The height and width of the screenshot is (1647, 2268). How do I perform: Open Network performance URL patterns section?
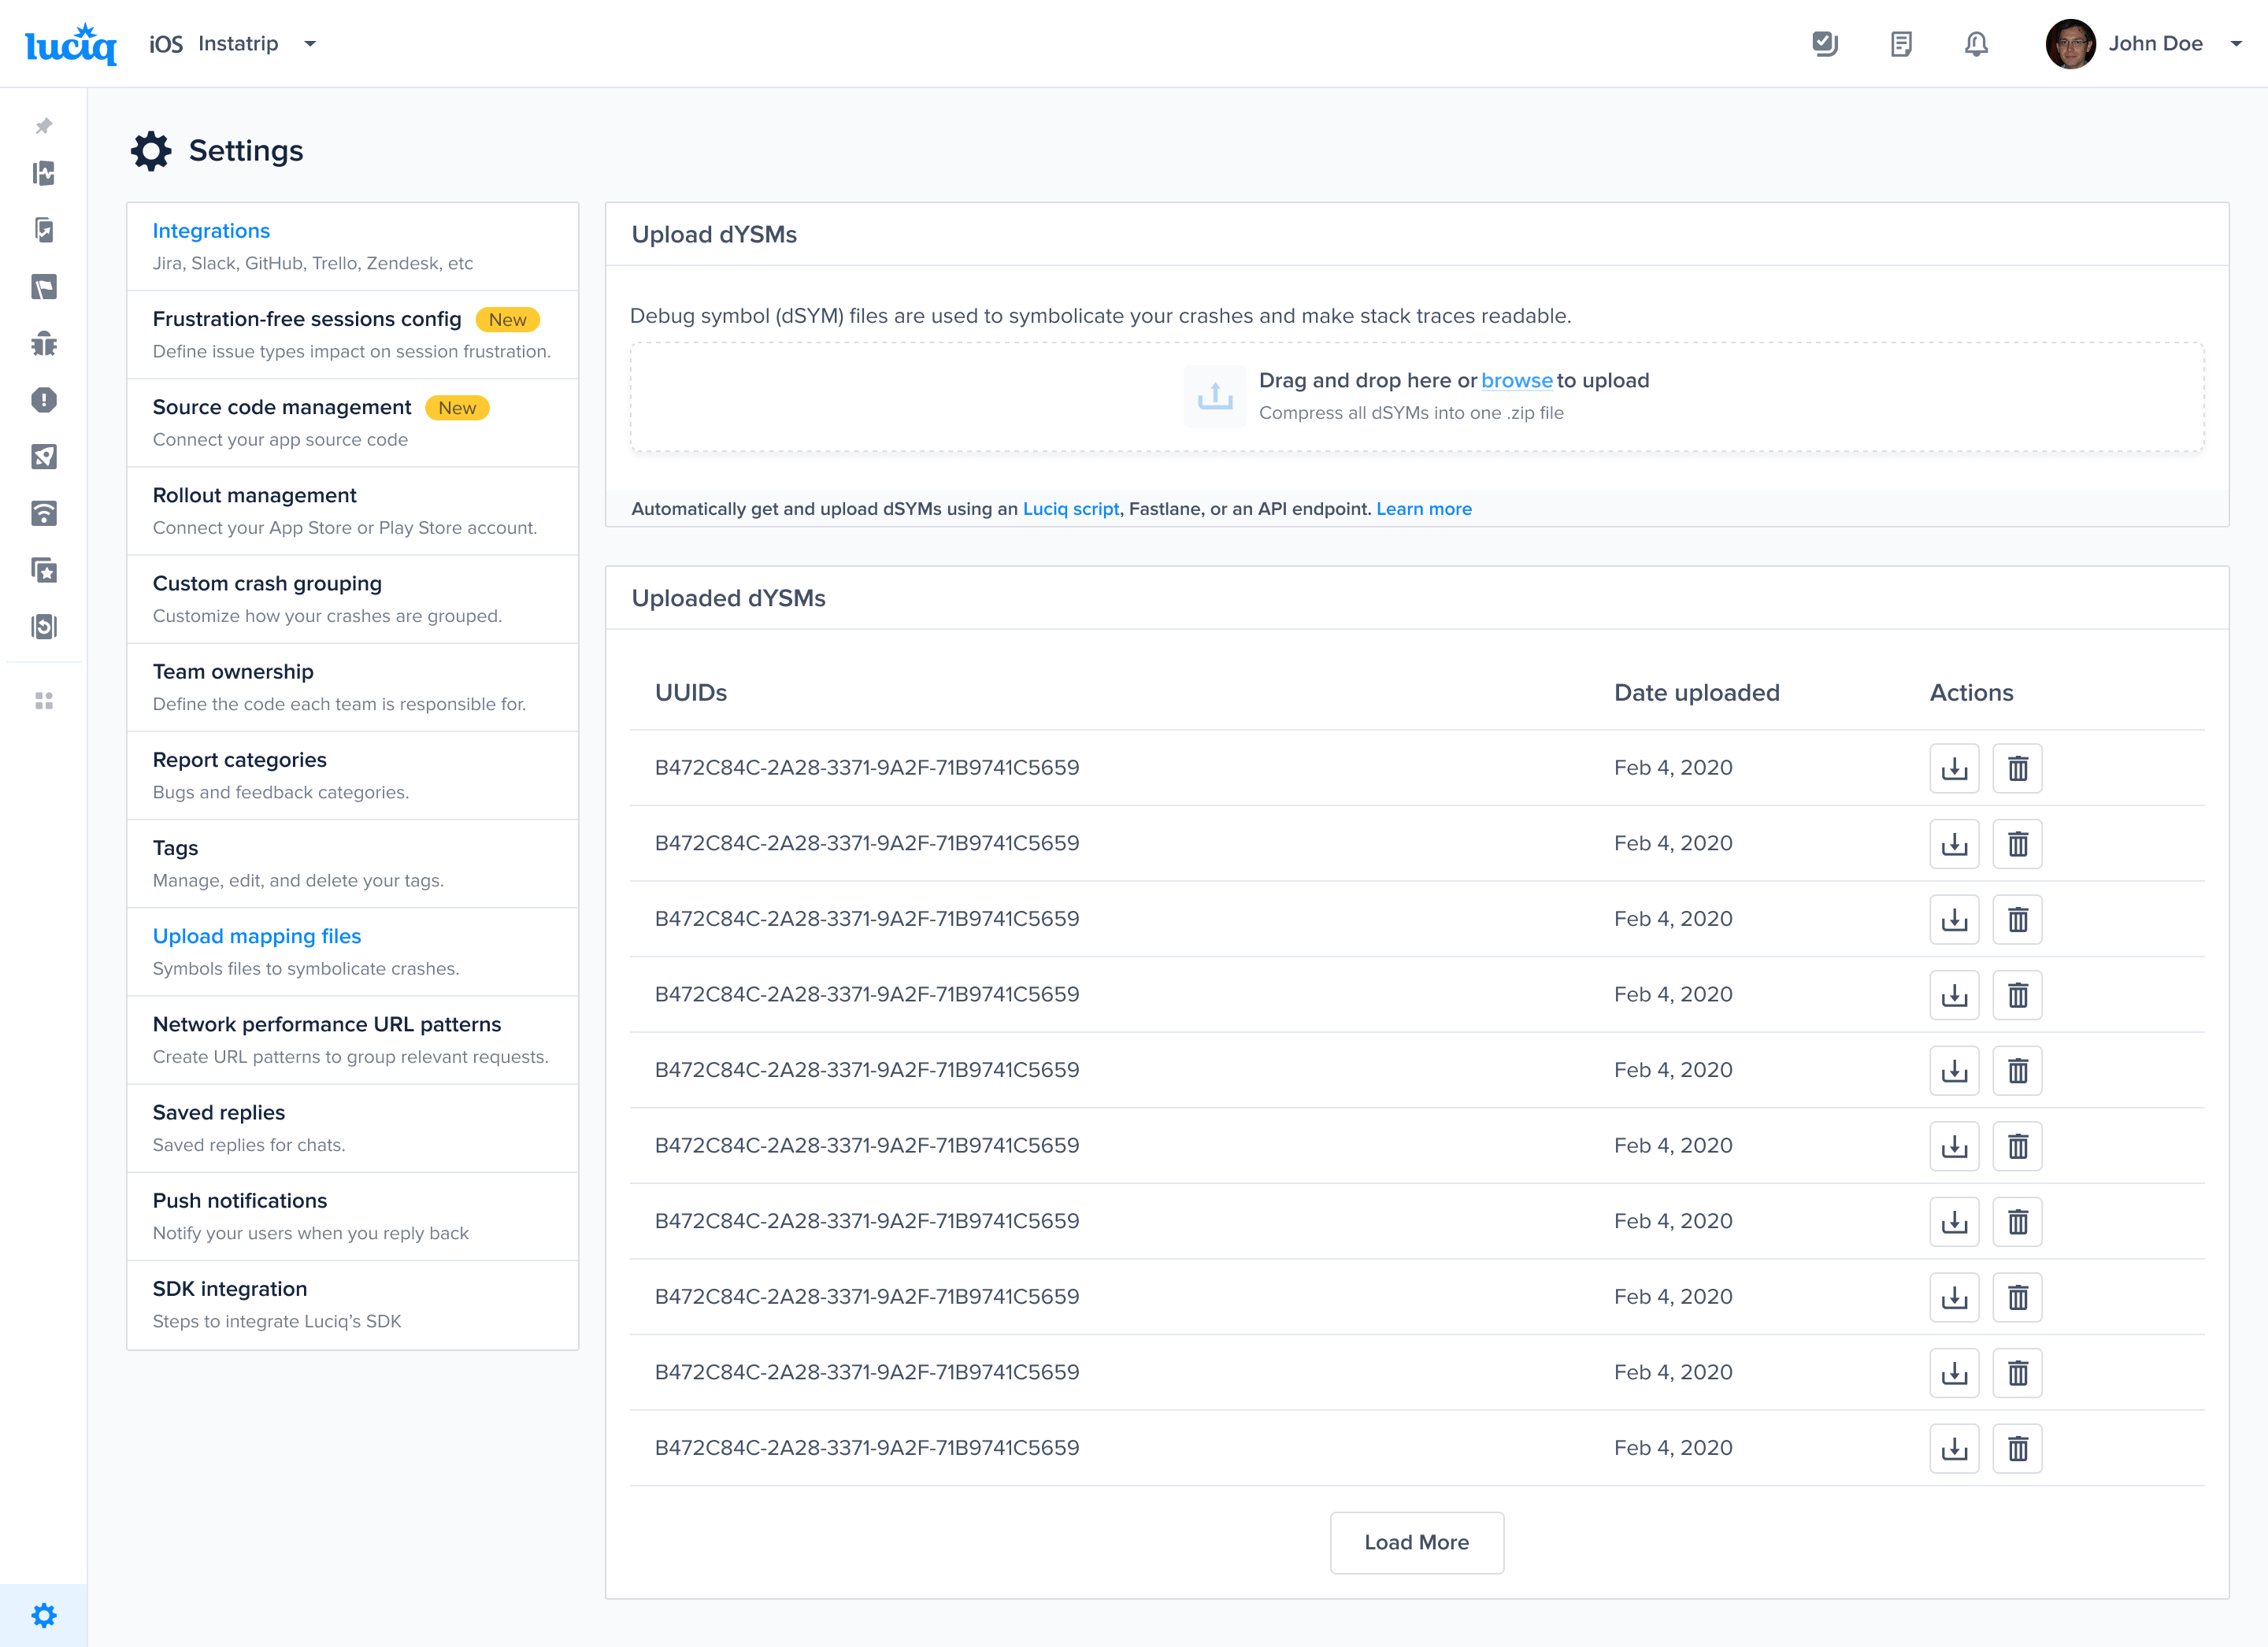click(x=353, y=1040)
